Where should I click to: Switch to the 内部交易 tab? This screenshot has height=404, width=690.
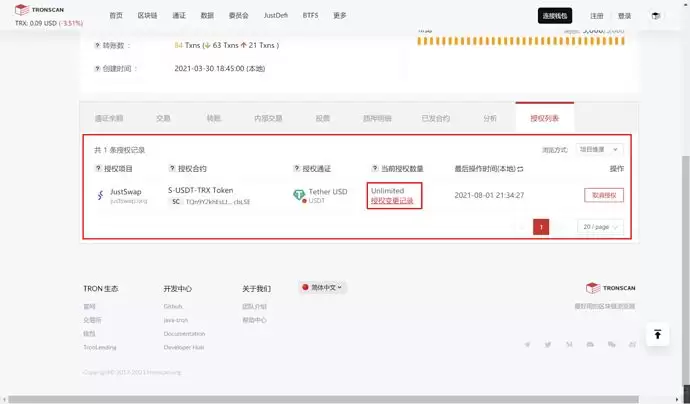coord(268,118)
